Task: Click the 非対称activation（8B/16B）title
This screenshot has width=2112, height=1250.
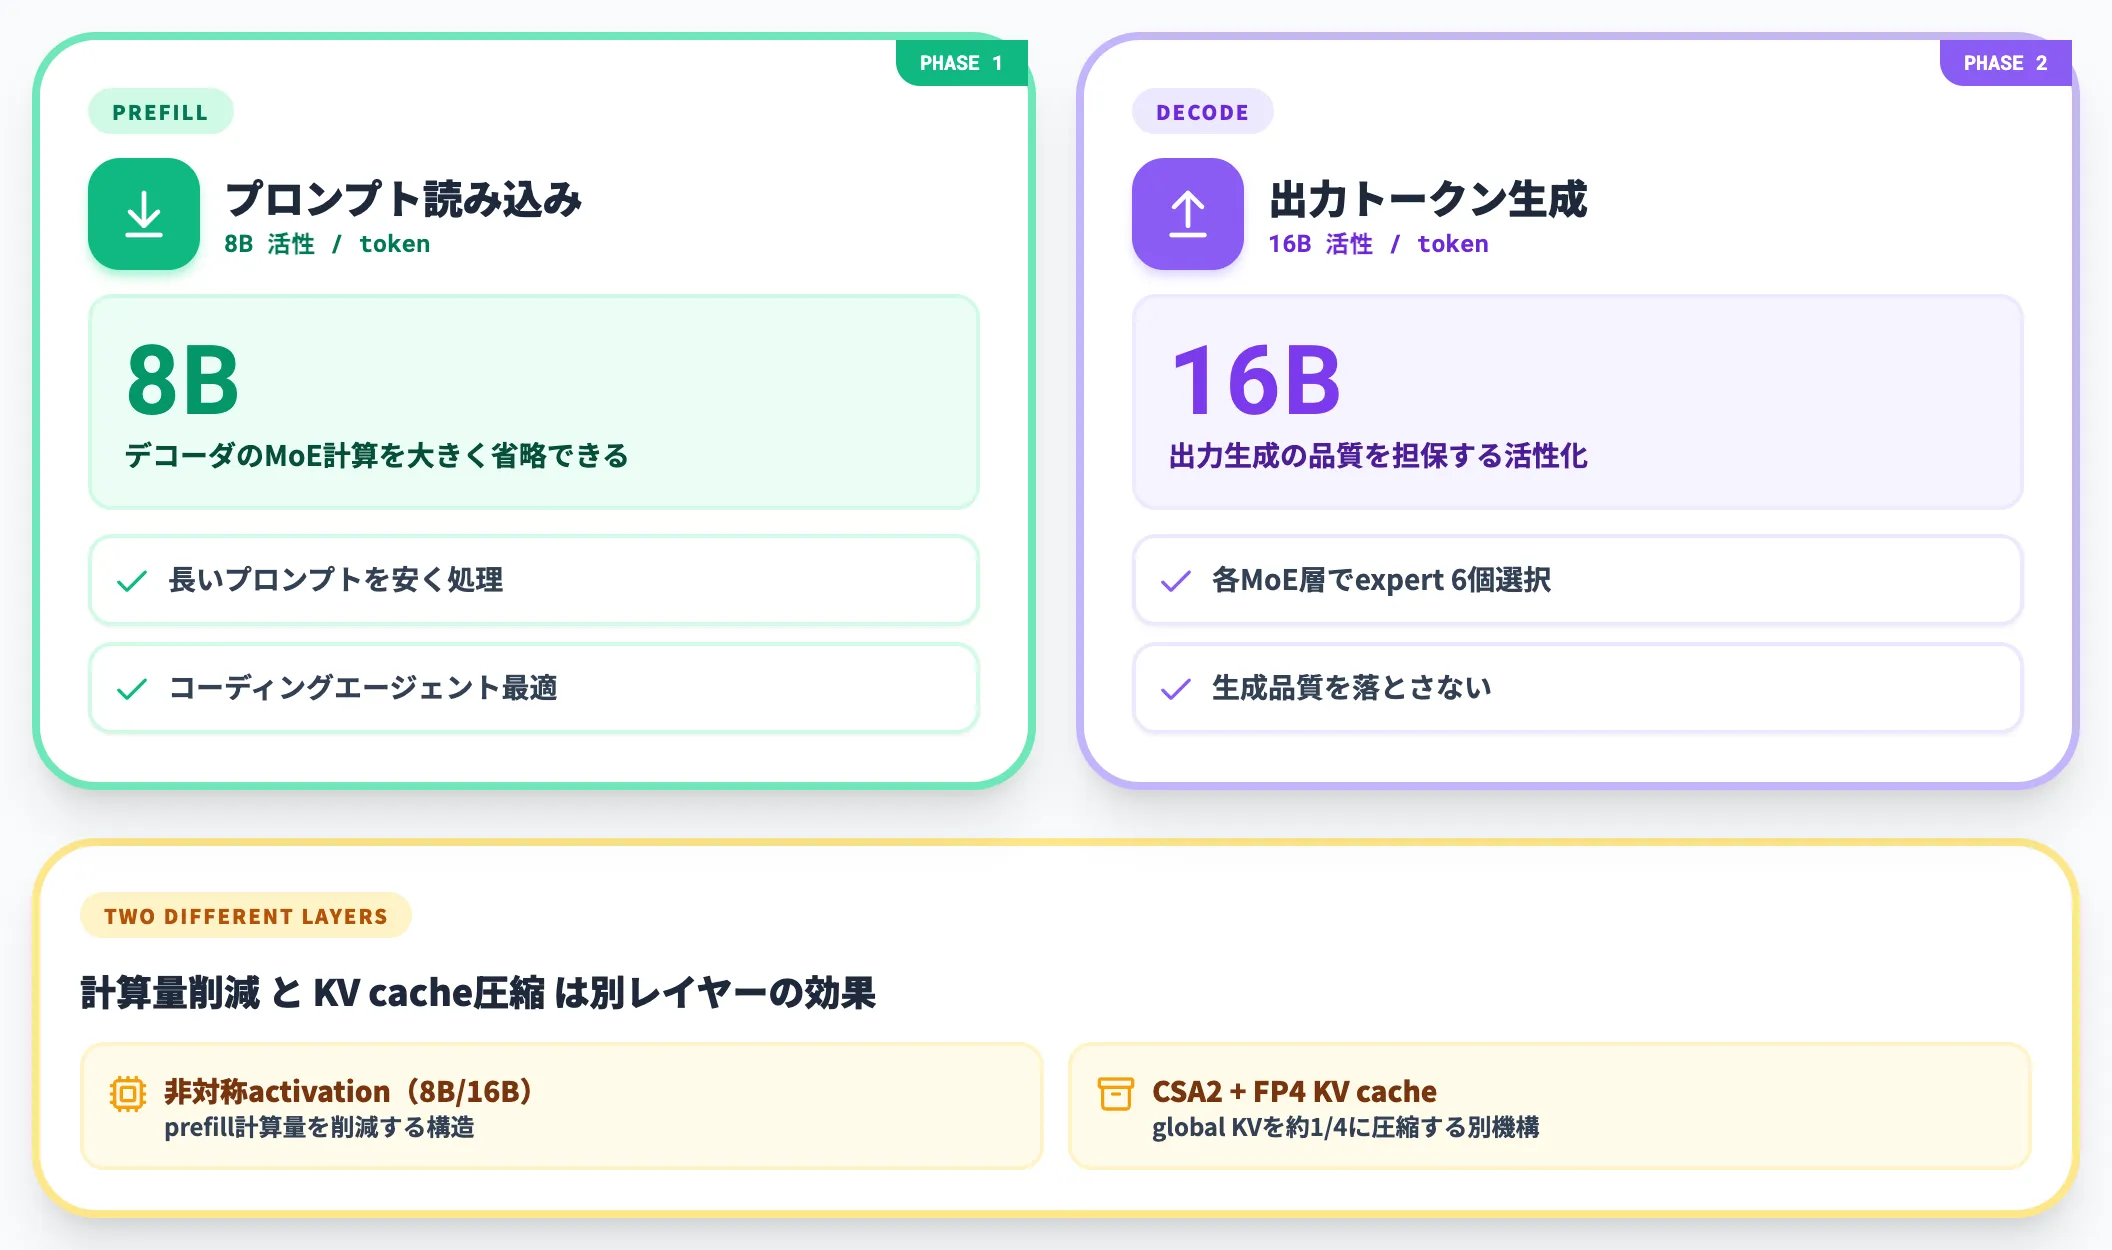Action: pos(349,1091)
